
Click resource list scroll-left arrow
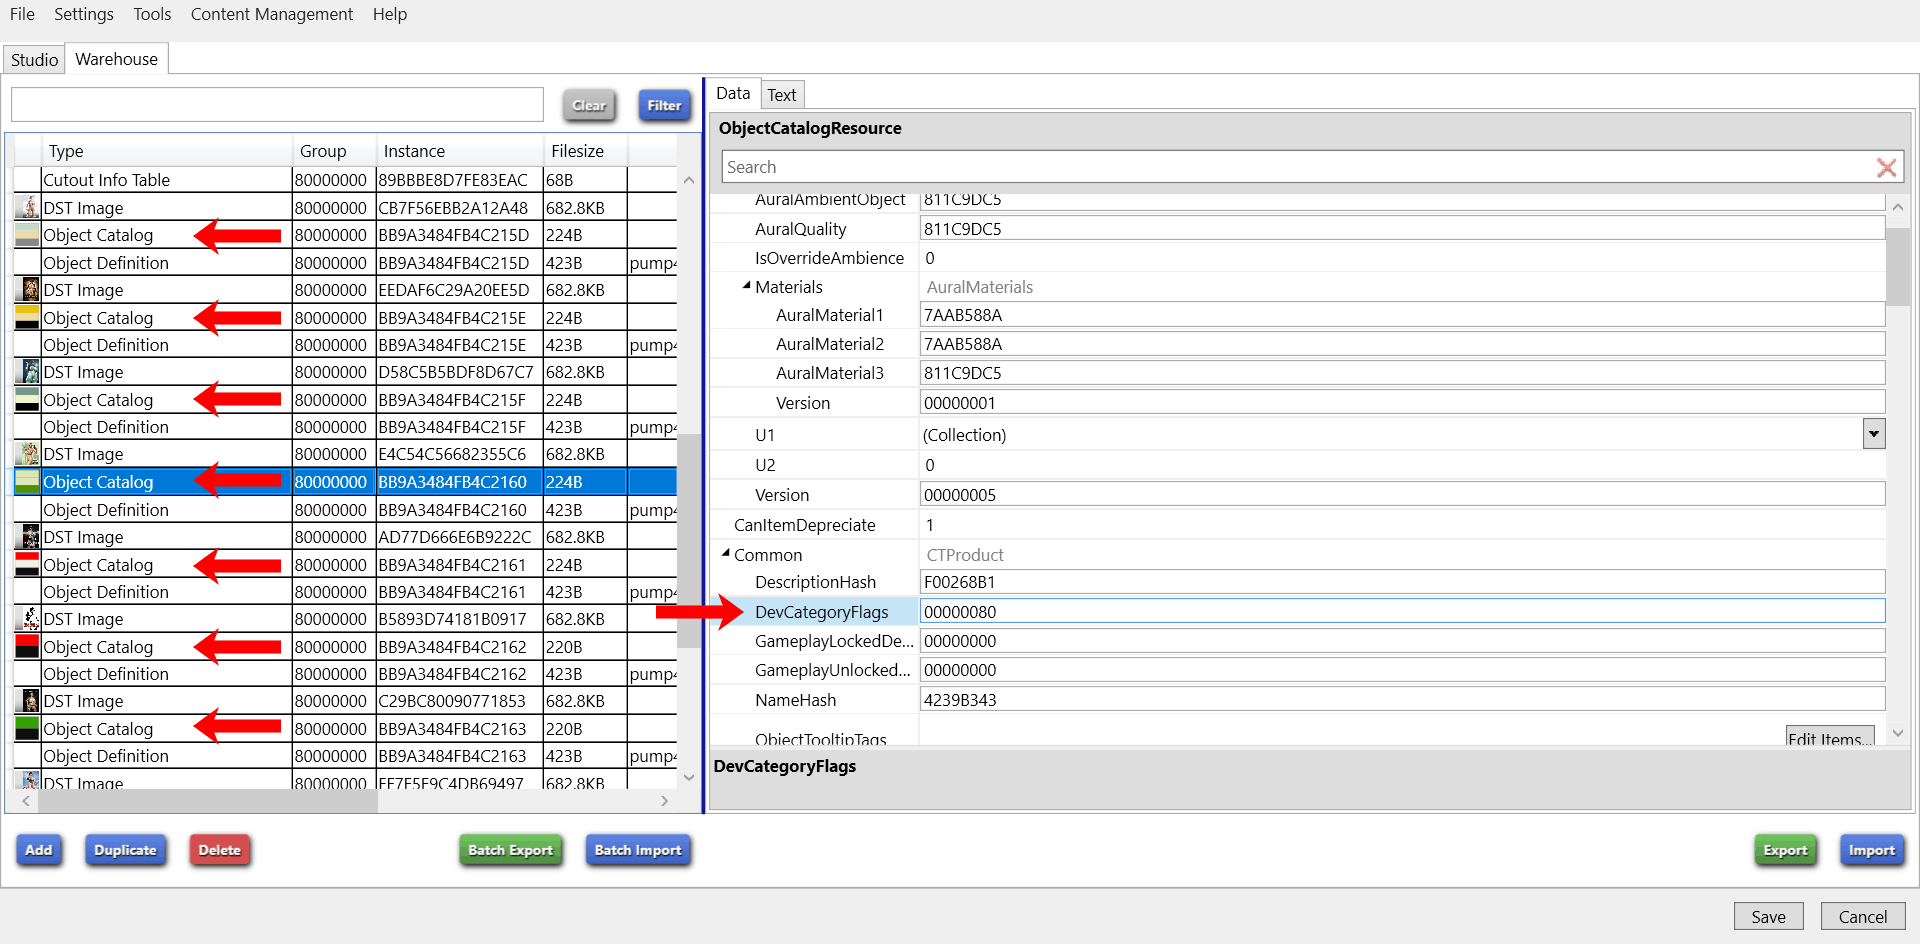26,801
